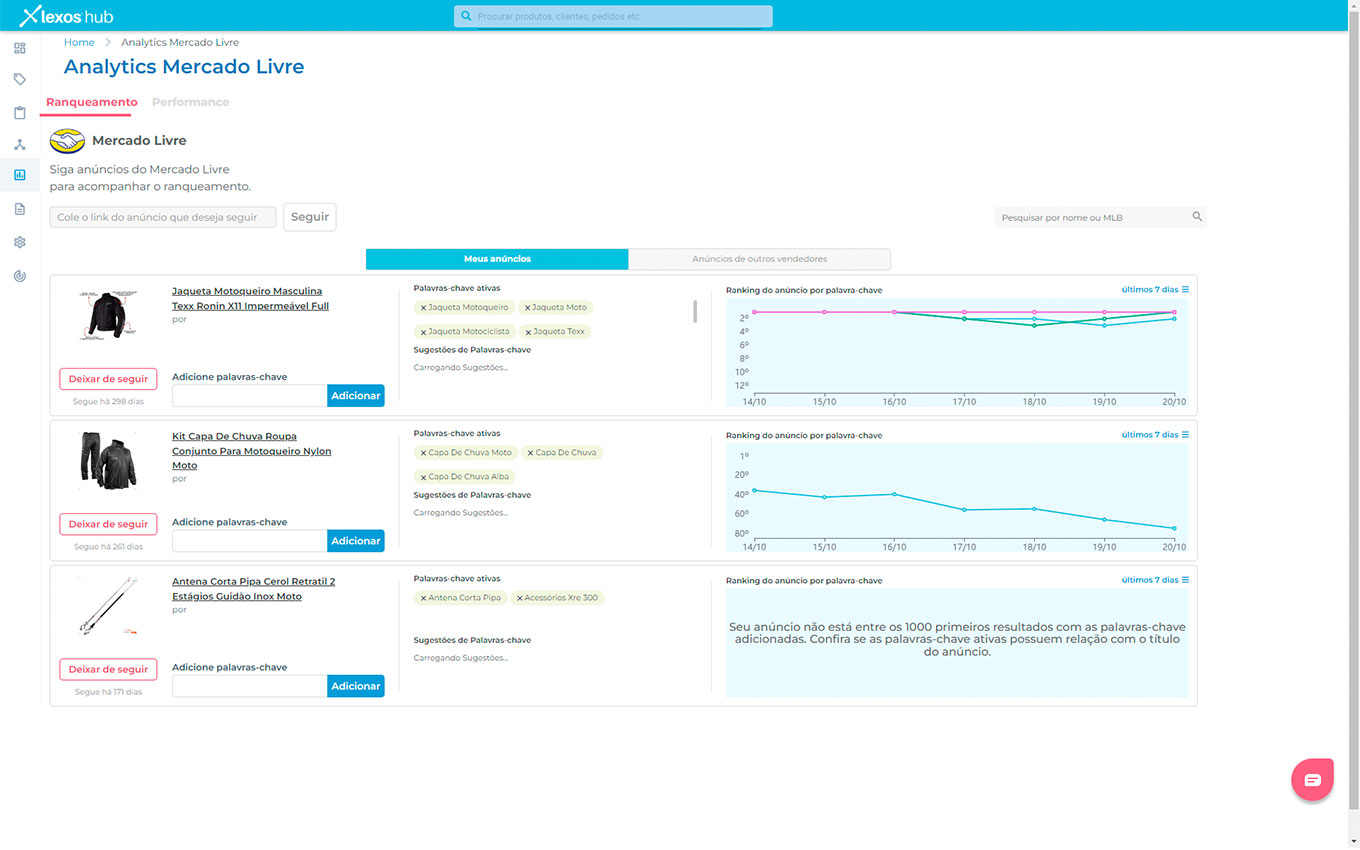The height and width of the screenshot is (850, 1360).
Task: Remove the Jaqueta Motoqueiro keyword tag
Action: tap(423, 308)
